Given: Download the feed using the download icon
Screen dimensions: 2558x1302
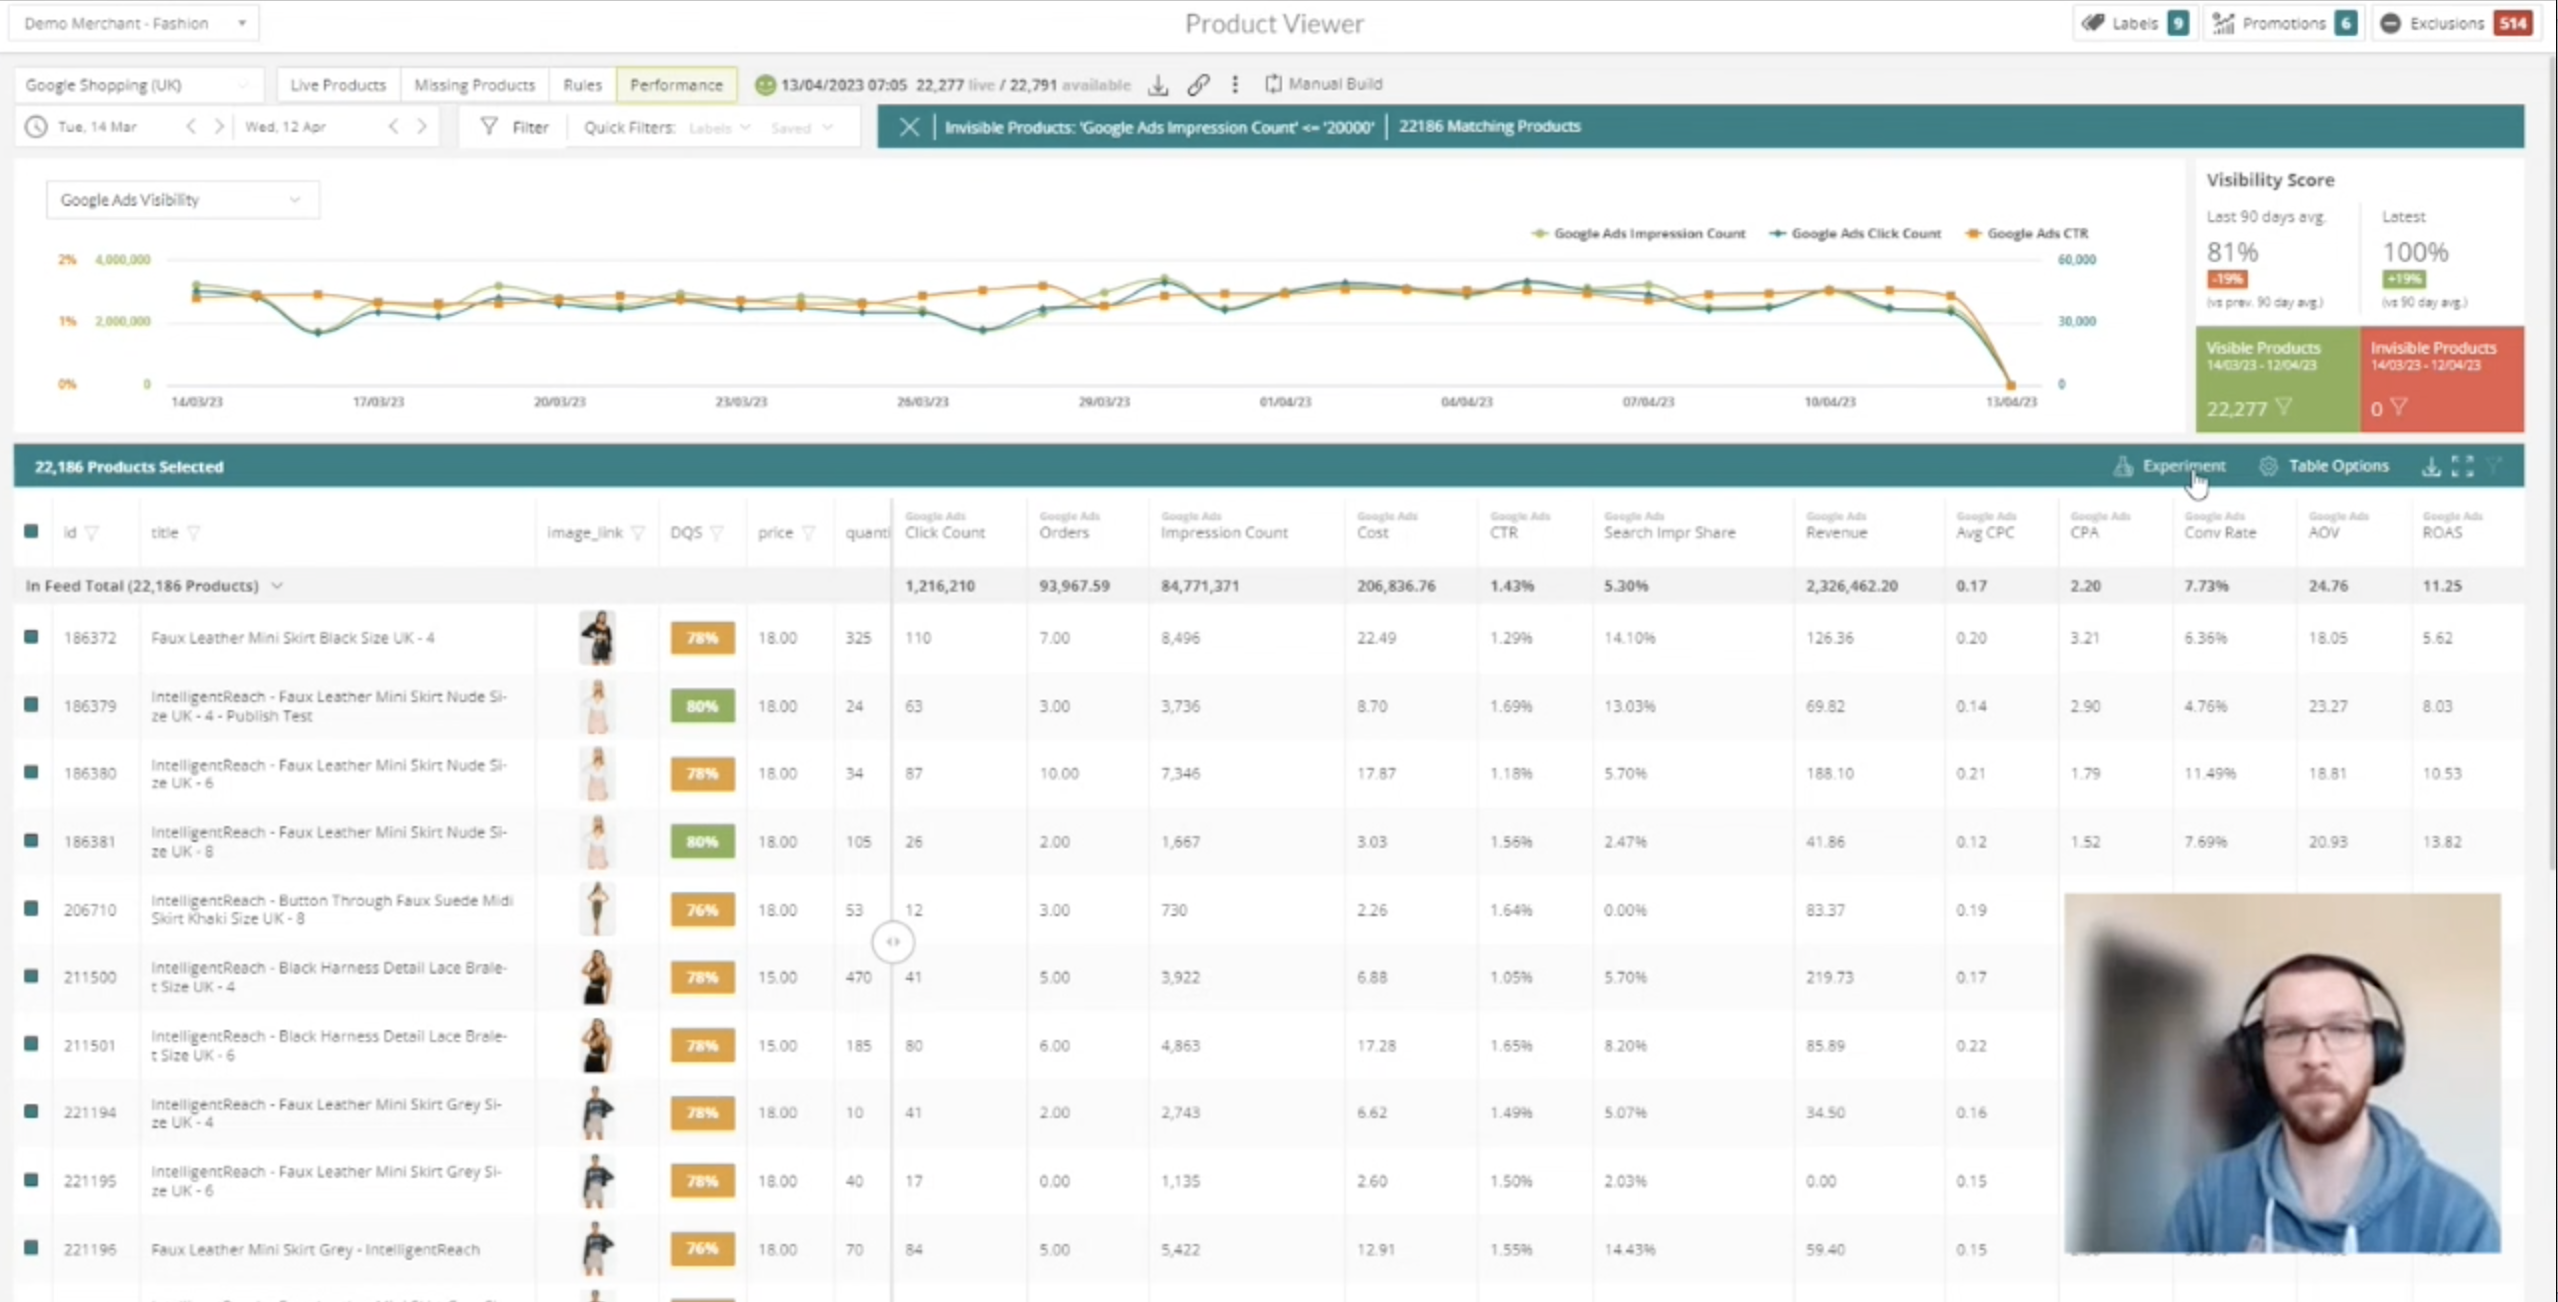Looking at the screenshot, I should pos(1158,85).
